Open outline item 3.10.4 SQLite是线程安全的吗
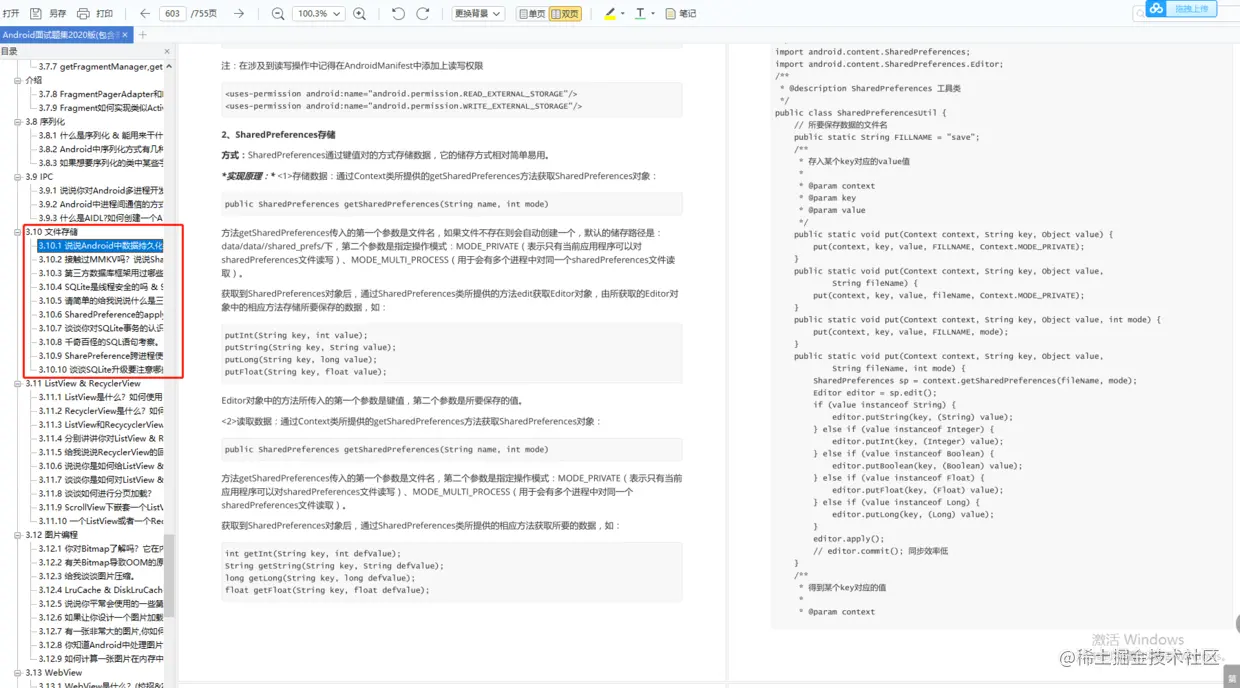 click(x=100, y=287)
